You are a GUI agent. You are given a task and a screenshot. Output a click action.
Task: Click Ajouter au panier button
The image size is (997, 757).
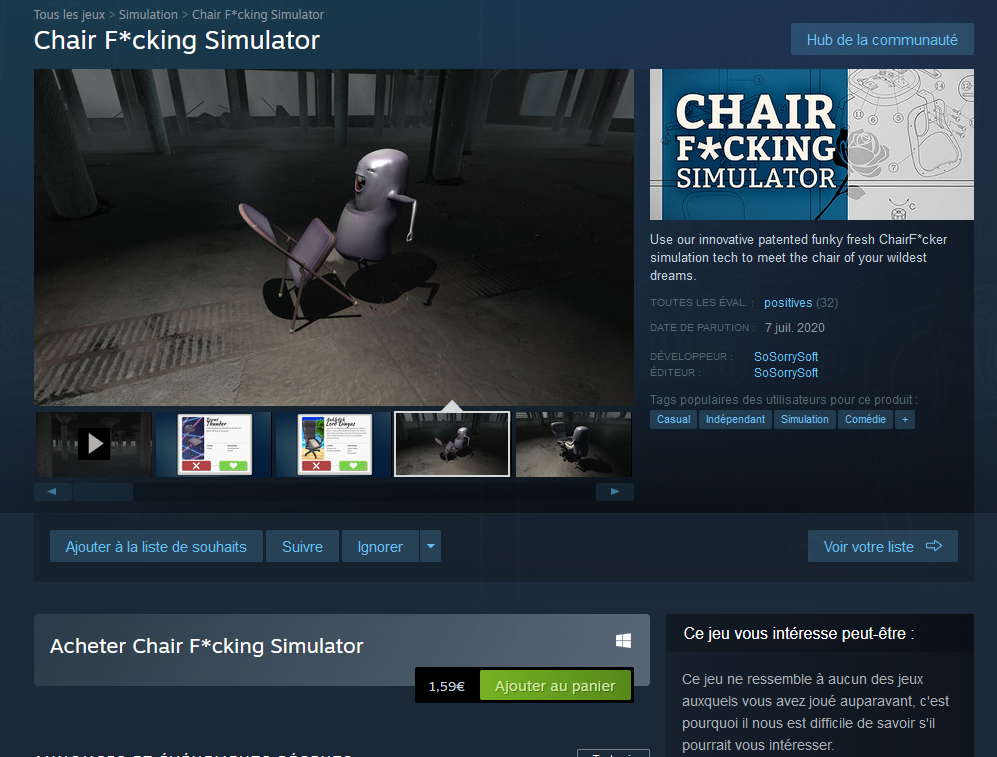pyautogui.click(x=555, y=686)
